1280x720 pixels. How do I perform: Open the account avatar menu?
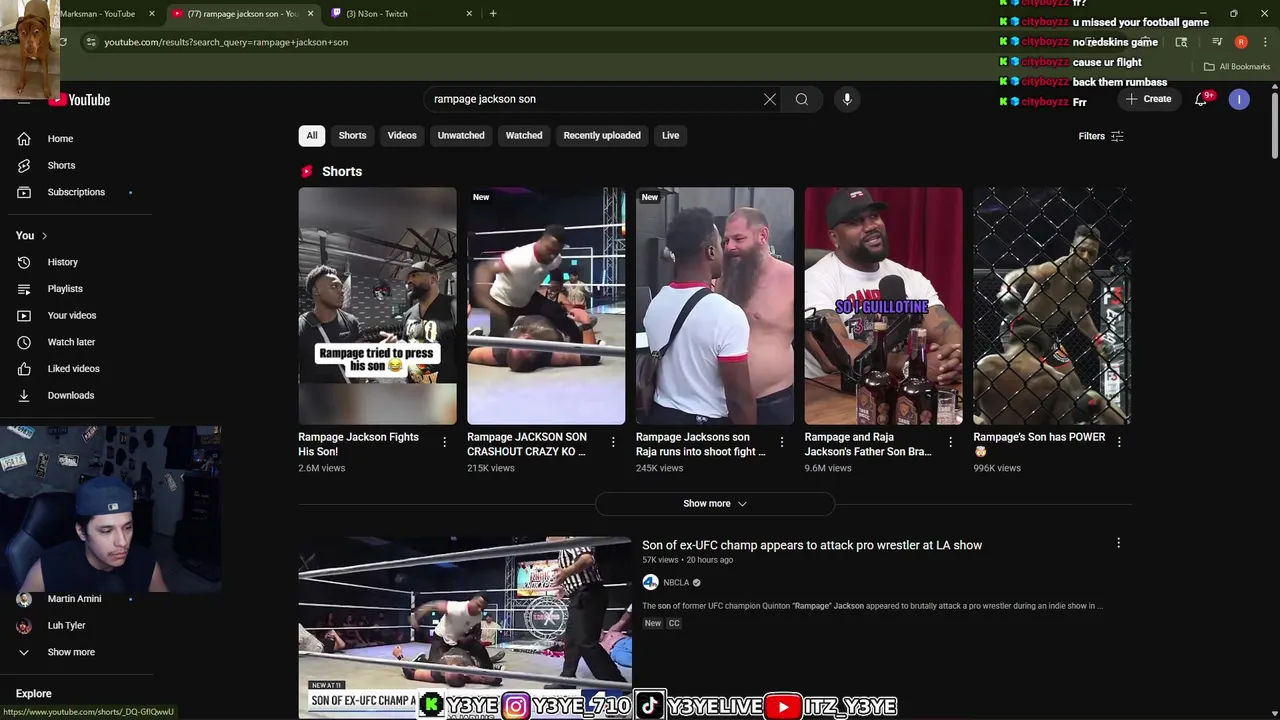pyautogui.click(x=1239, y=99)
